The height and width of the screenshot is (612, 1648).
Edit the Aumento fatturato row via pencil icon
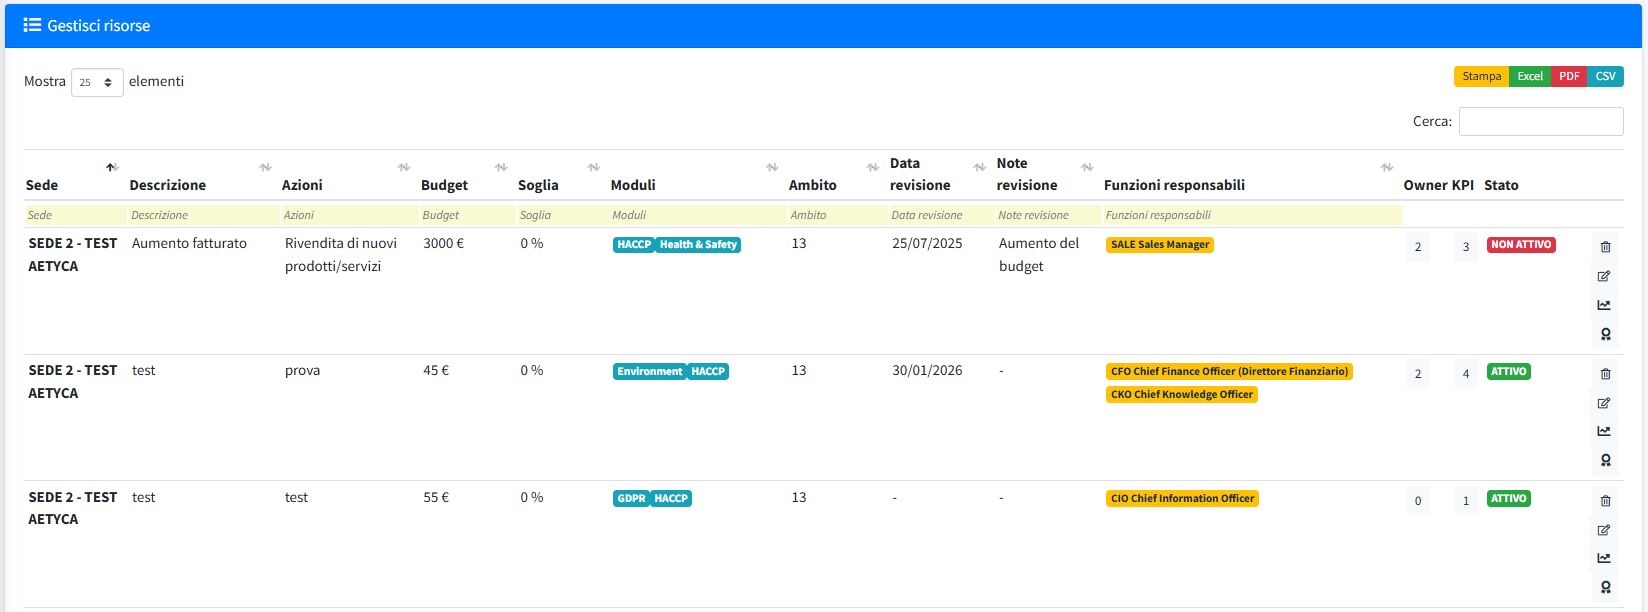(1604, 276)
